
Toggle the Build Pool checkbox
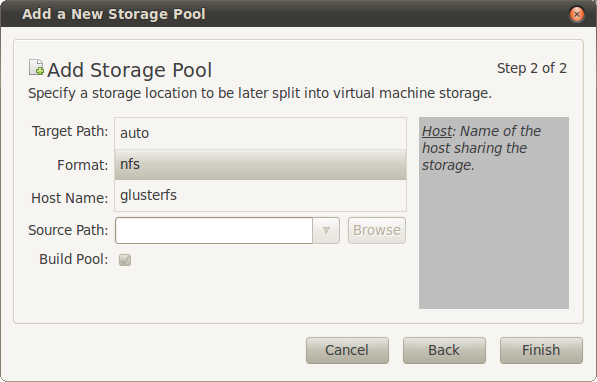(x=125, y=260)
